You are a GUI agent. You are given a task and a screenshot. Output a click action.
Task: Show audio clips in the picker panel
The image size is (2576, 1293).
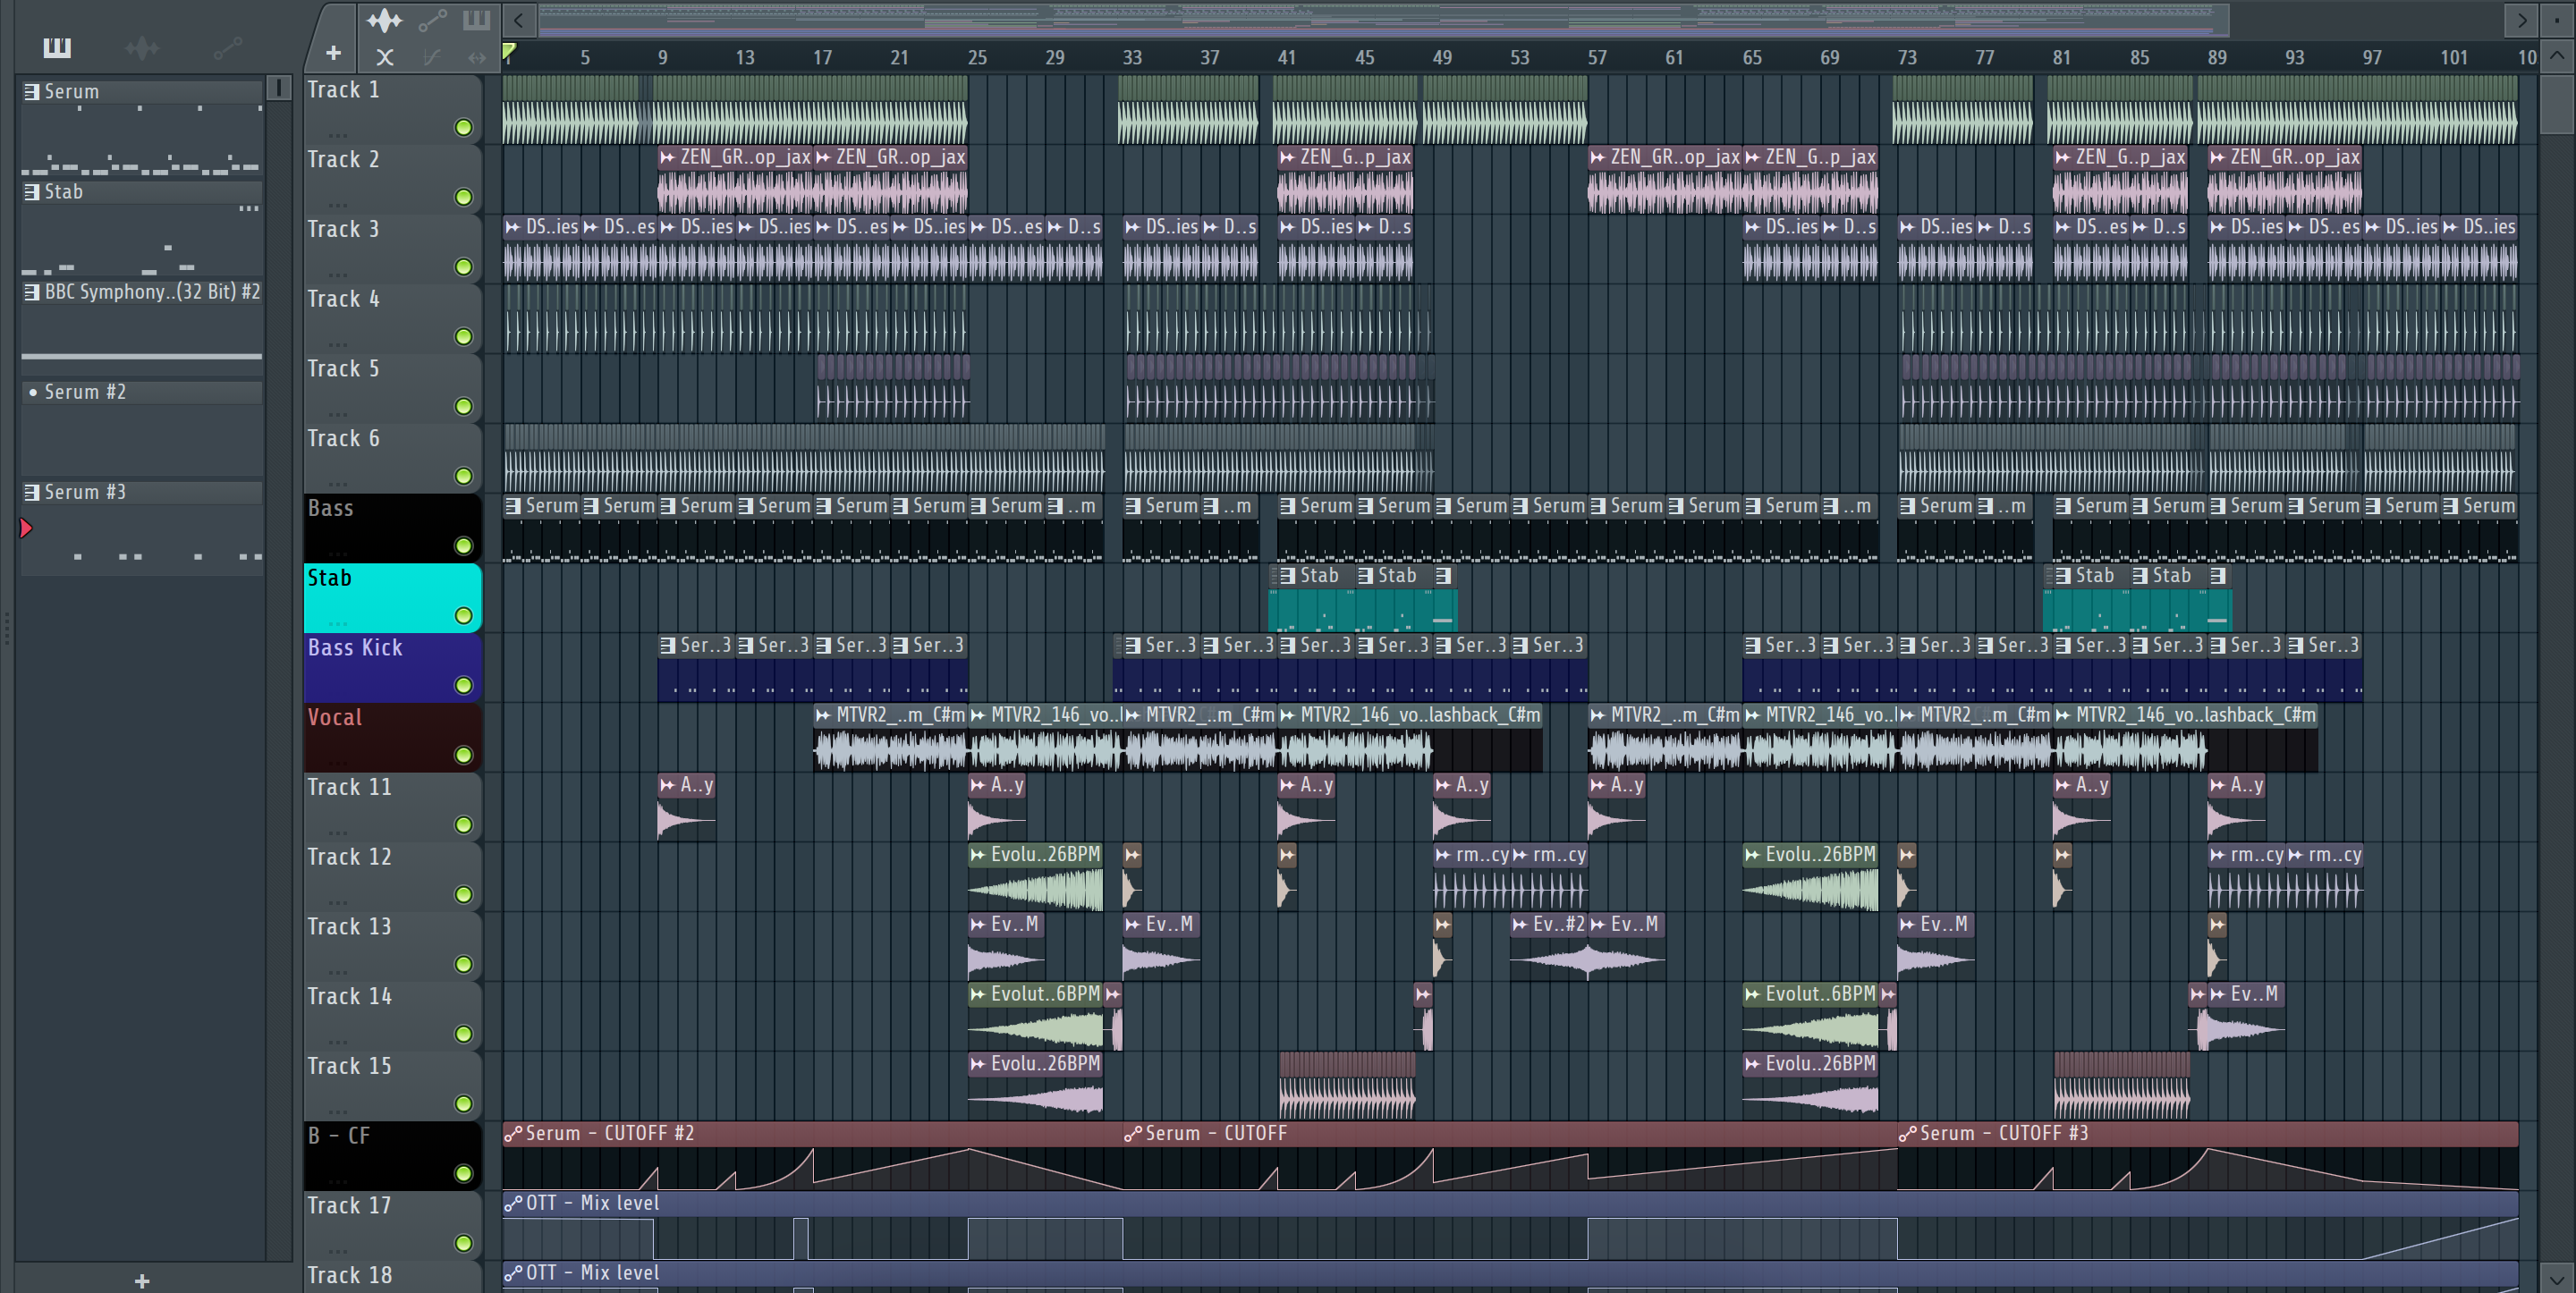point(142,47)
